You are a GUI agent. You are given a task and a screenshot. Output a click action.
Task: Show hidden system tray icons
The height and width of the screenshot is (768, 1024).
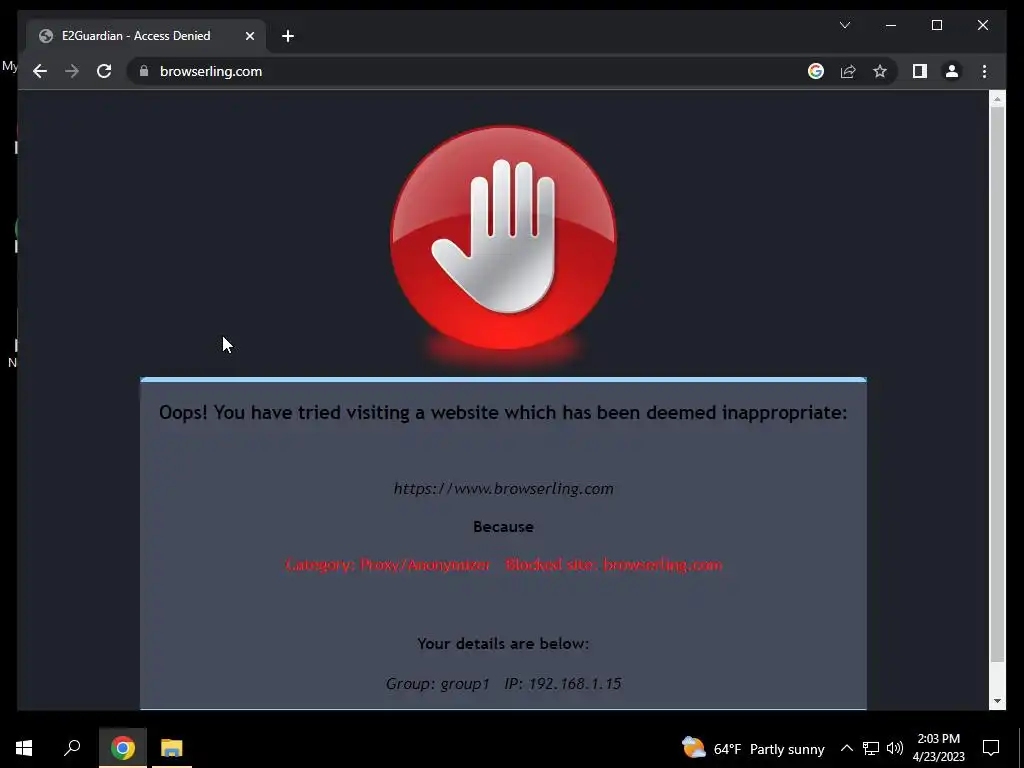click(846, 748)
